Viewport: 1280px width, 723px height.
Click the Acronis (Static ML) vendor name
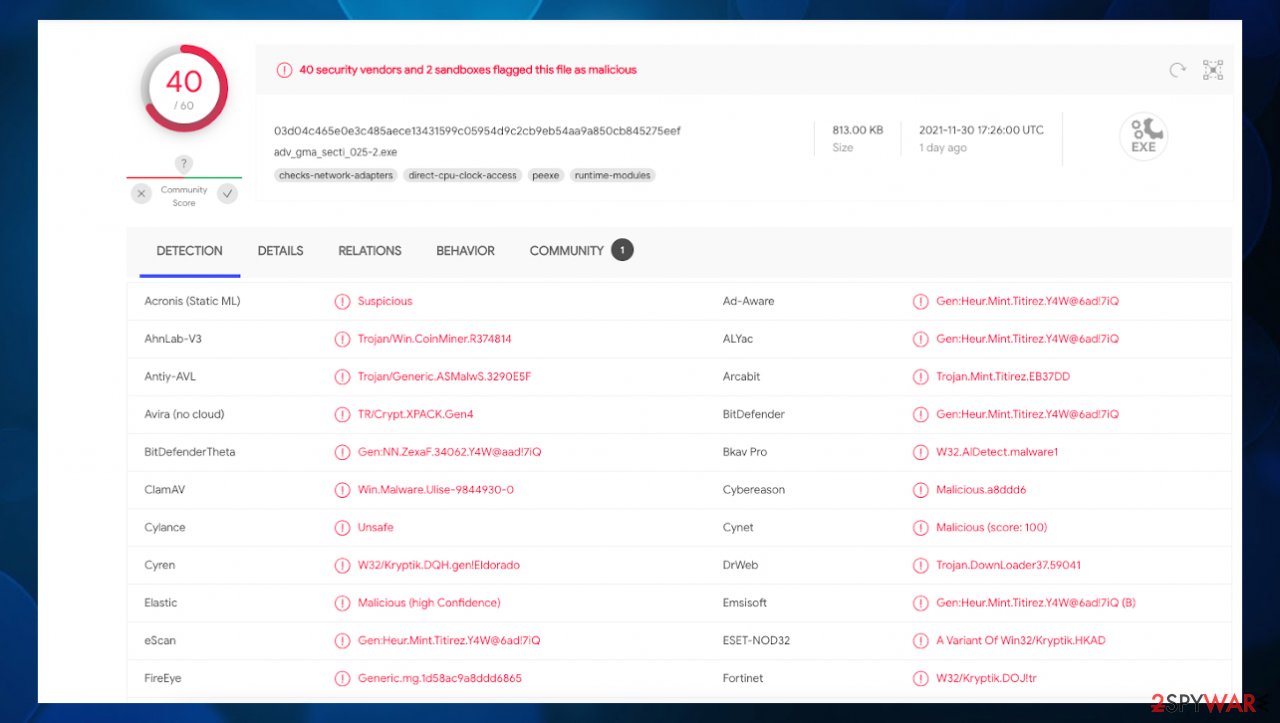click(x=192, y=301)
